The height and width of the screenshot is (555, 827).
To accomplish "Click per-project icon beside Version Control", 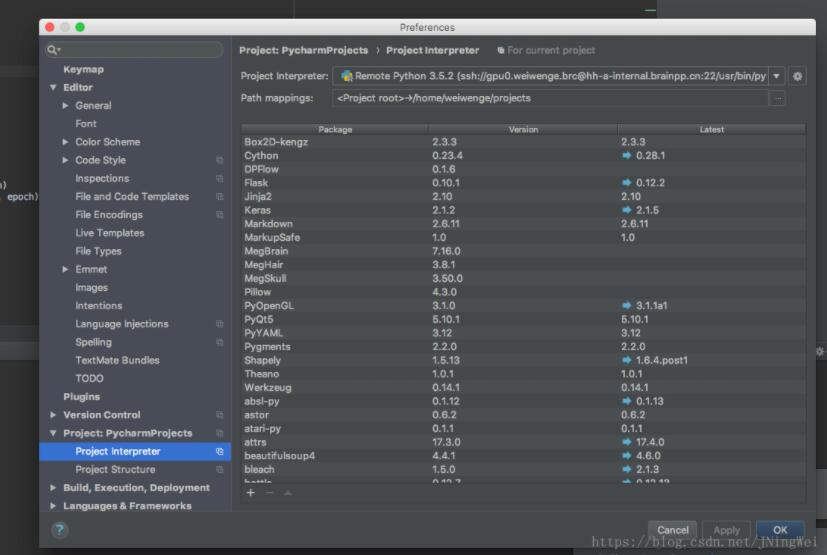I will [x=219, y=415].
